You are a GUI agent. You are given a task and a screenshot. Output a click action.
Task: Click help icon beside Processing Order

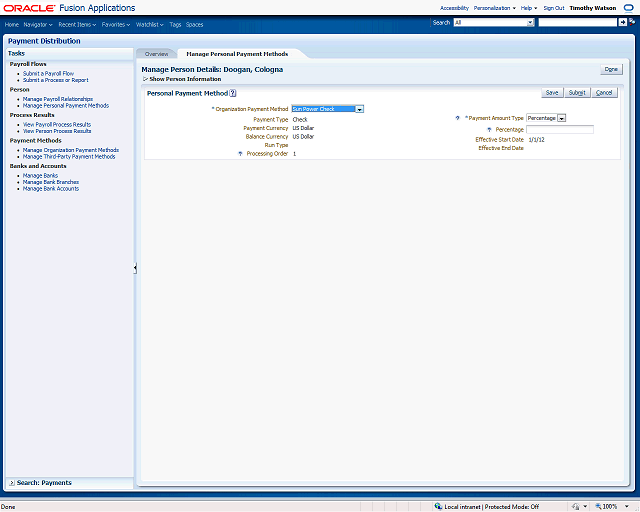pos(240,154)
